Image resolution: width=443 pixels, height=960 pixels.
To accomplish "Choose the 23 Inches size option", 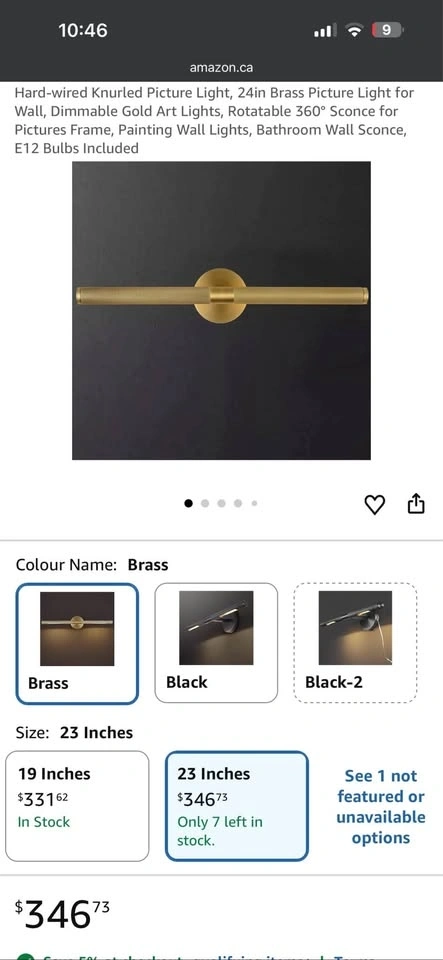I will point(237,806).
